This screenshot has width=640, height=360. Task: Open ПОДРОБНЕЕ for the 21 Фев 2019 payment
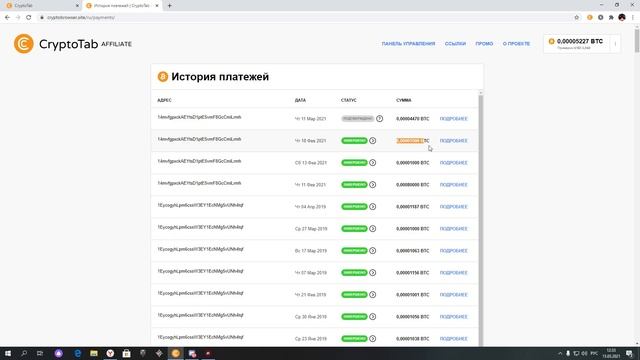coord(453,295)
